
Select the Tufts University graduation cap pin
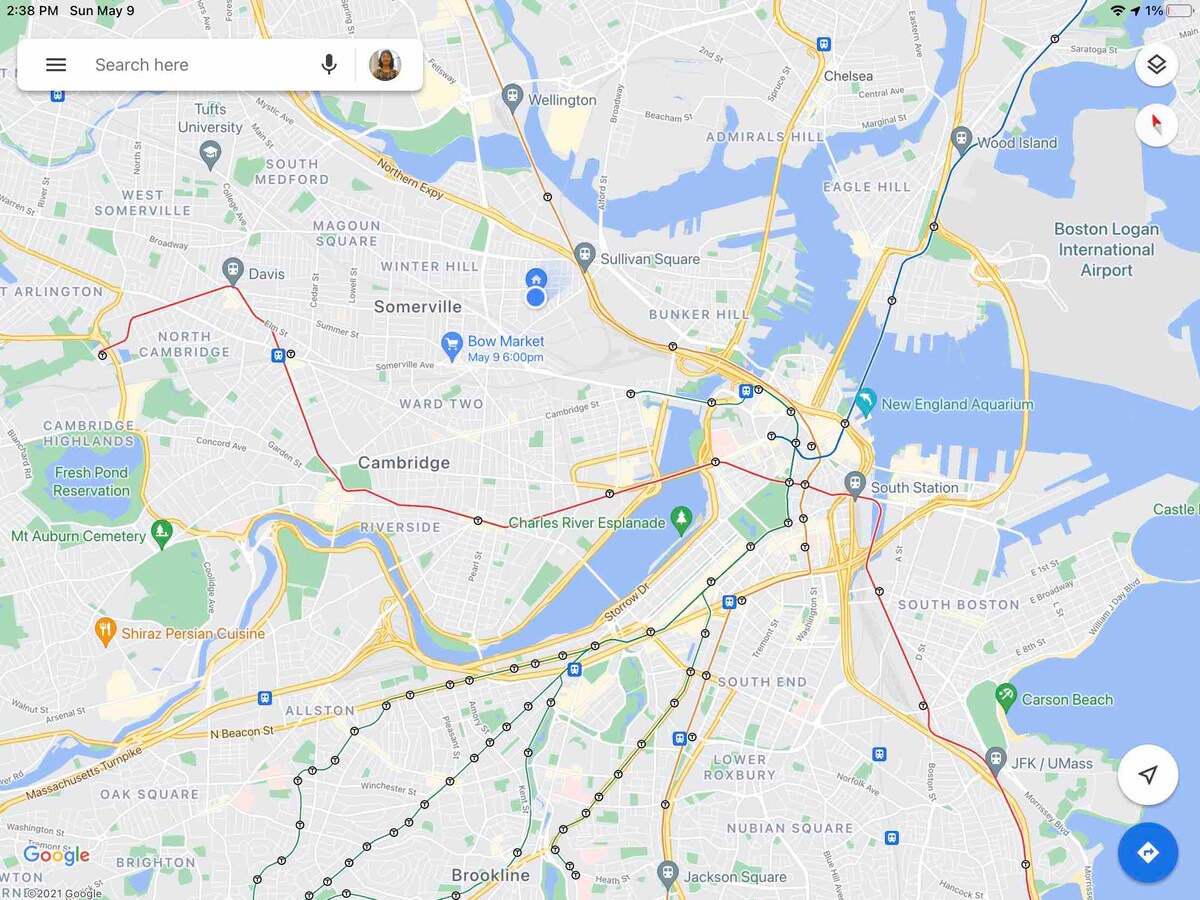(210, 154)
